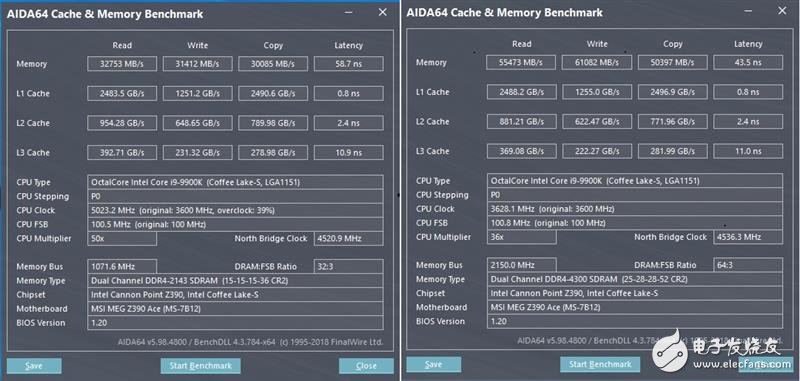Minimize the left AIDA64 window

point(348,12)
